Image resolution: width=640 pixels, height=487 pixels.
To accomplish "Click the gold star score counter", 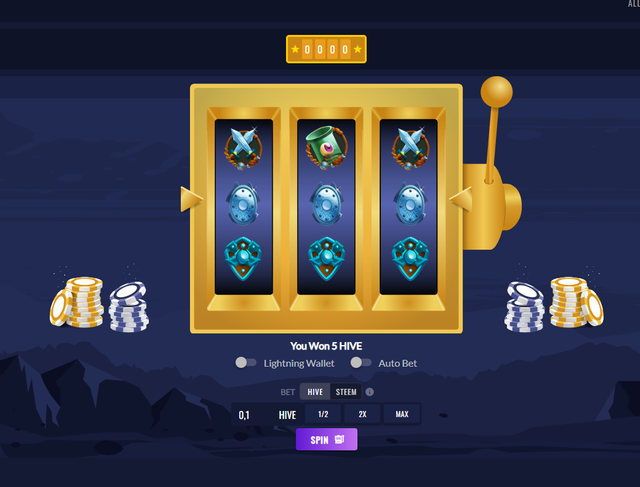I will 326,49.
